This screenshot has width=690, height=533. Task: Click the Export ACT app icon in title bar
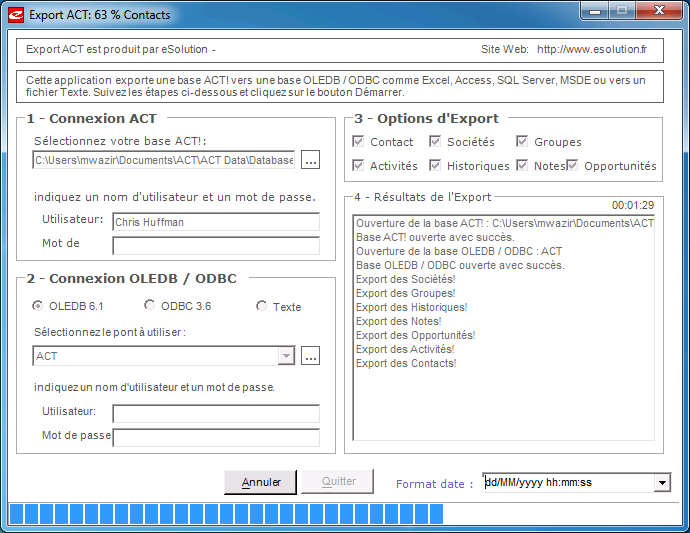(14, 14)
